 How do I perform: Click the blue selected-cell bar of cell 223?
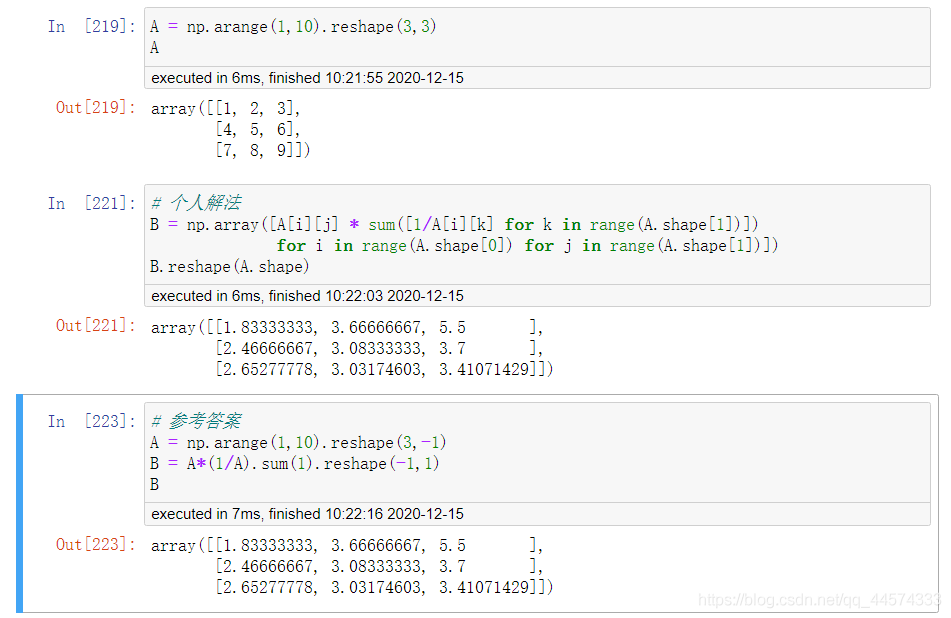pos(19,503)
